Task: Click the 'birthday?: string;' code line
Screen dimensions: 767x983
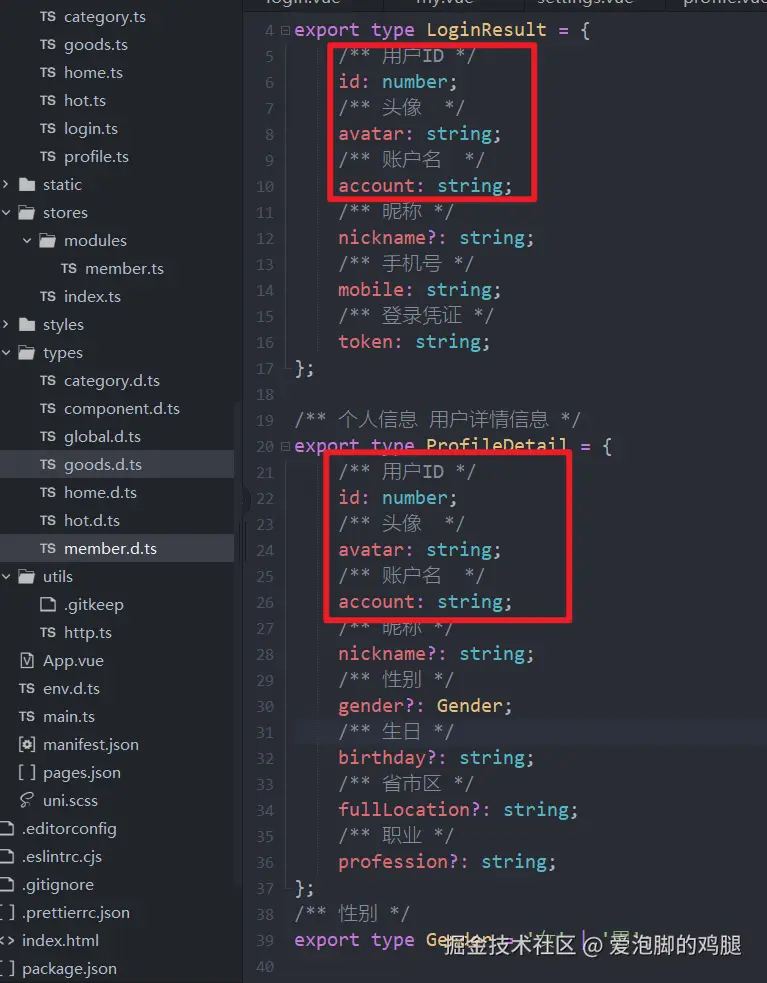Action: coord(436,759)
